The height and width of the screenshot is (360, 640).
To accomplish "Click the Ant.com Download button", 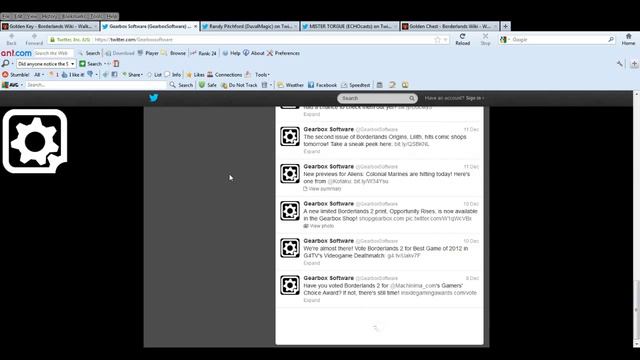I will [x=120, y=53].
